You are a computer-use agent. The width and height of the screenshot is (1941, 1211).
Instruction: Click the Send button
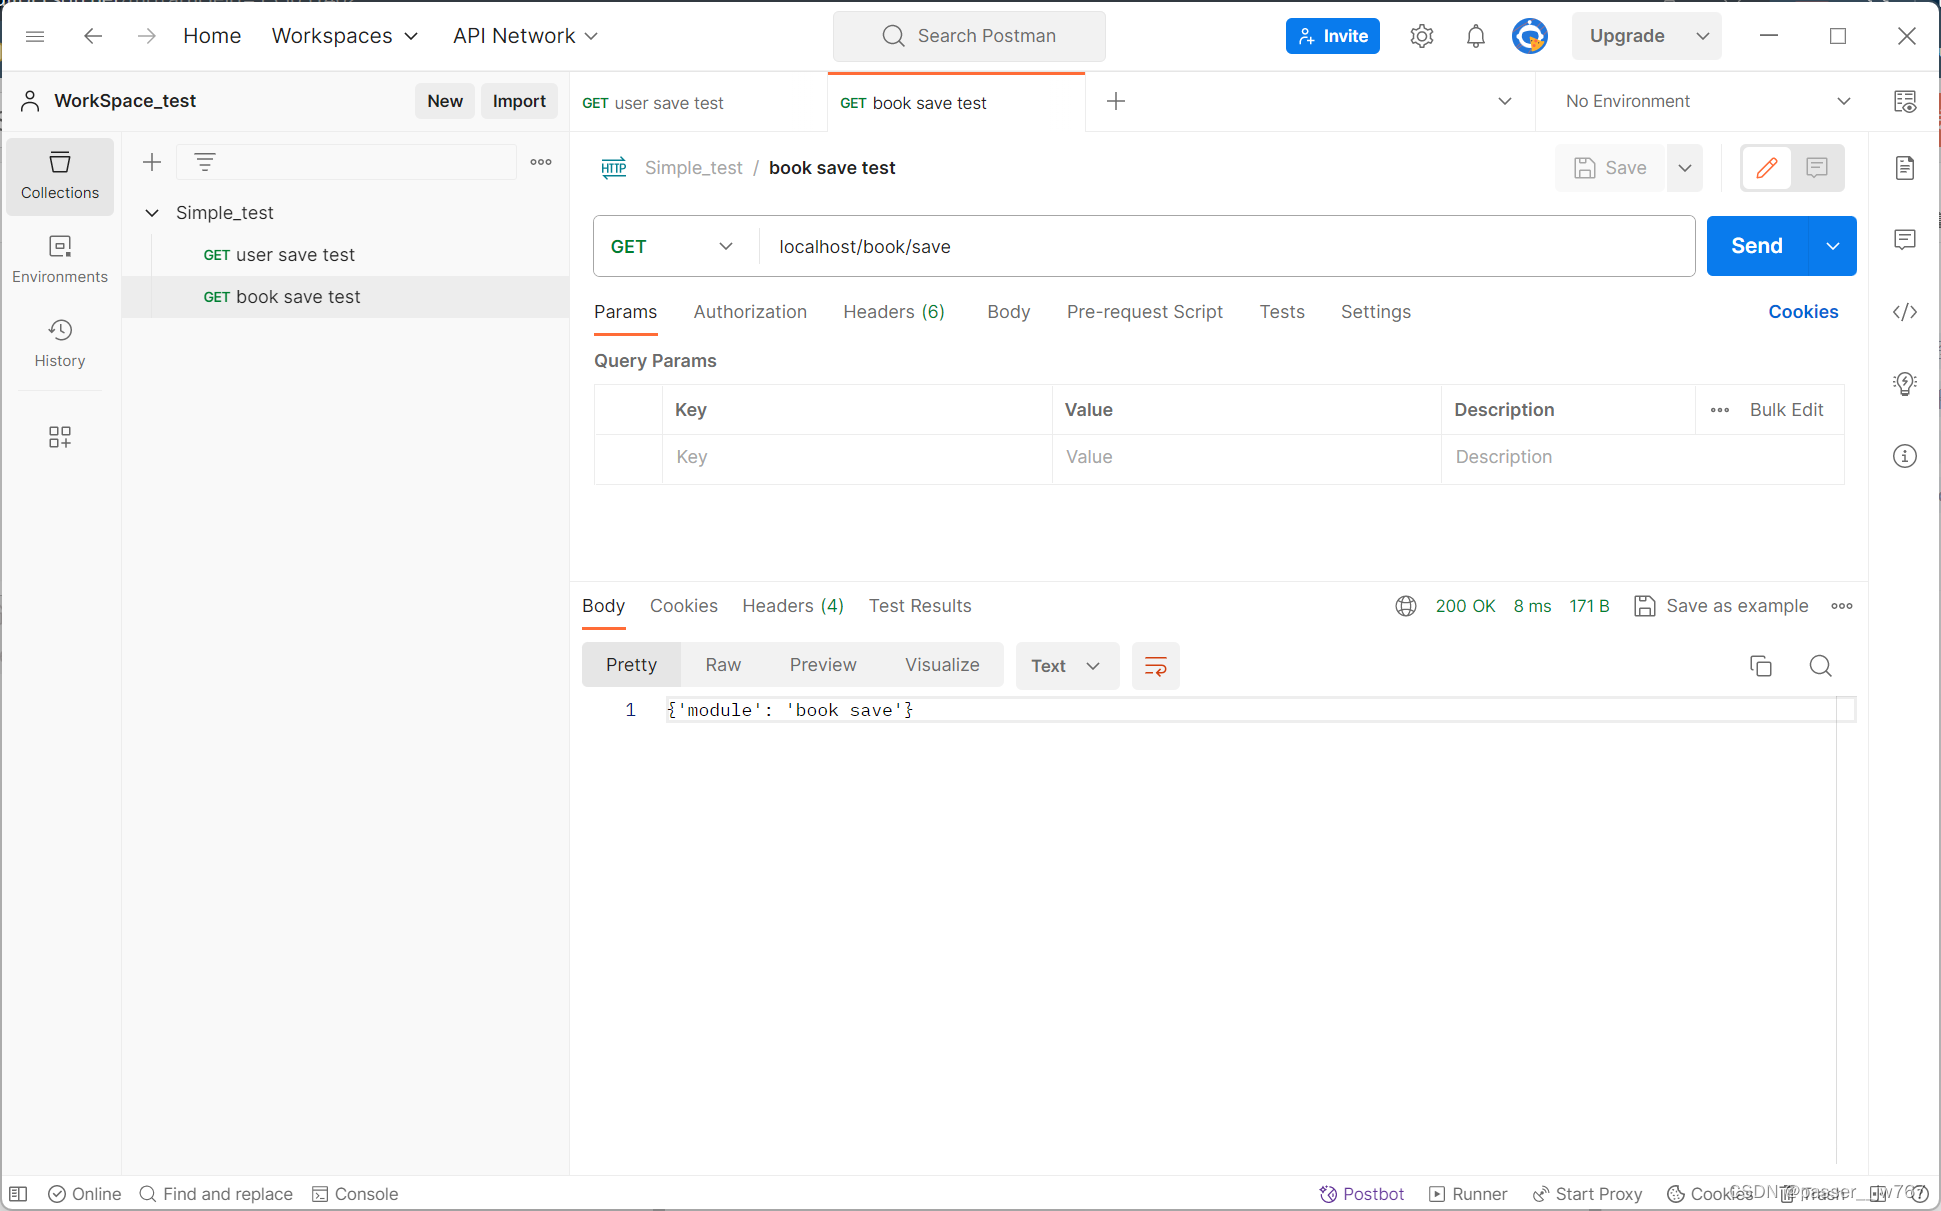tap(1757, 246)
